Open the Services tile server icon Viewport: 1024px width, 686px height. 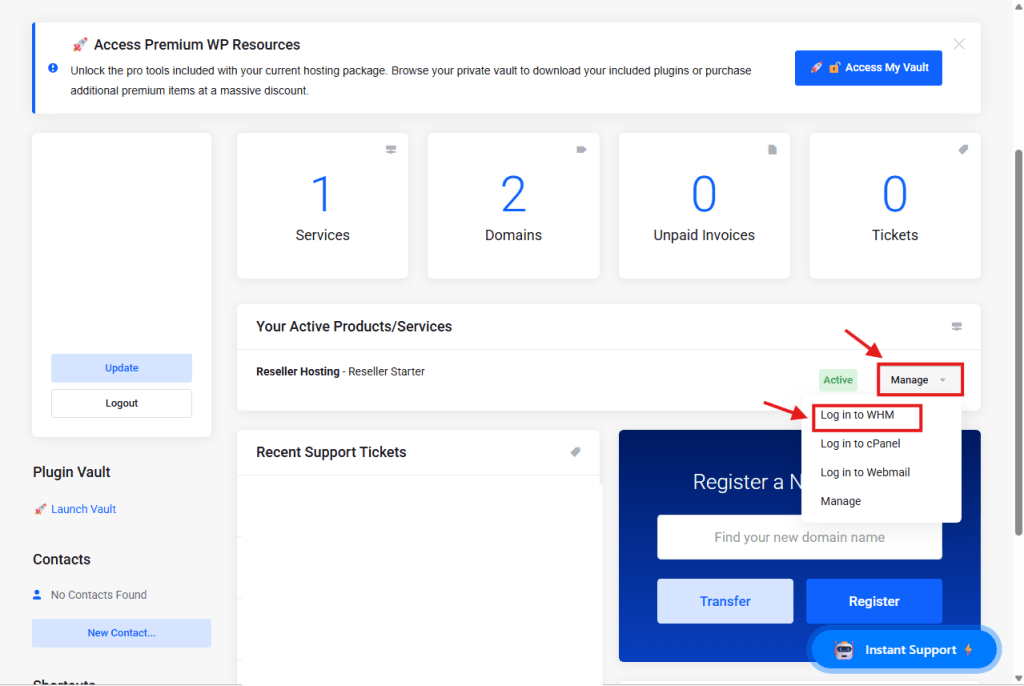click(391, 150)
